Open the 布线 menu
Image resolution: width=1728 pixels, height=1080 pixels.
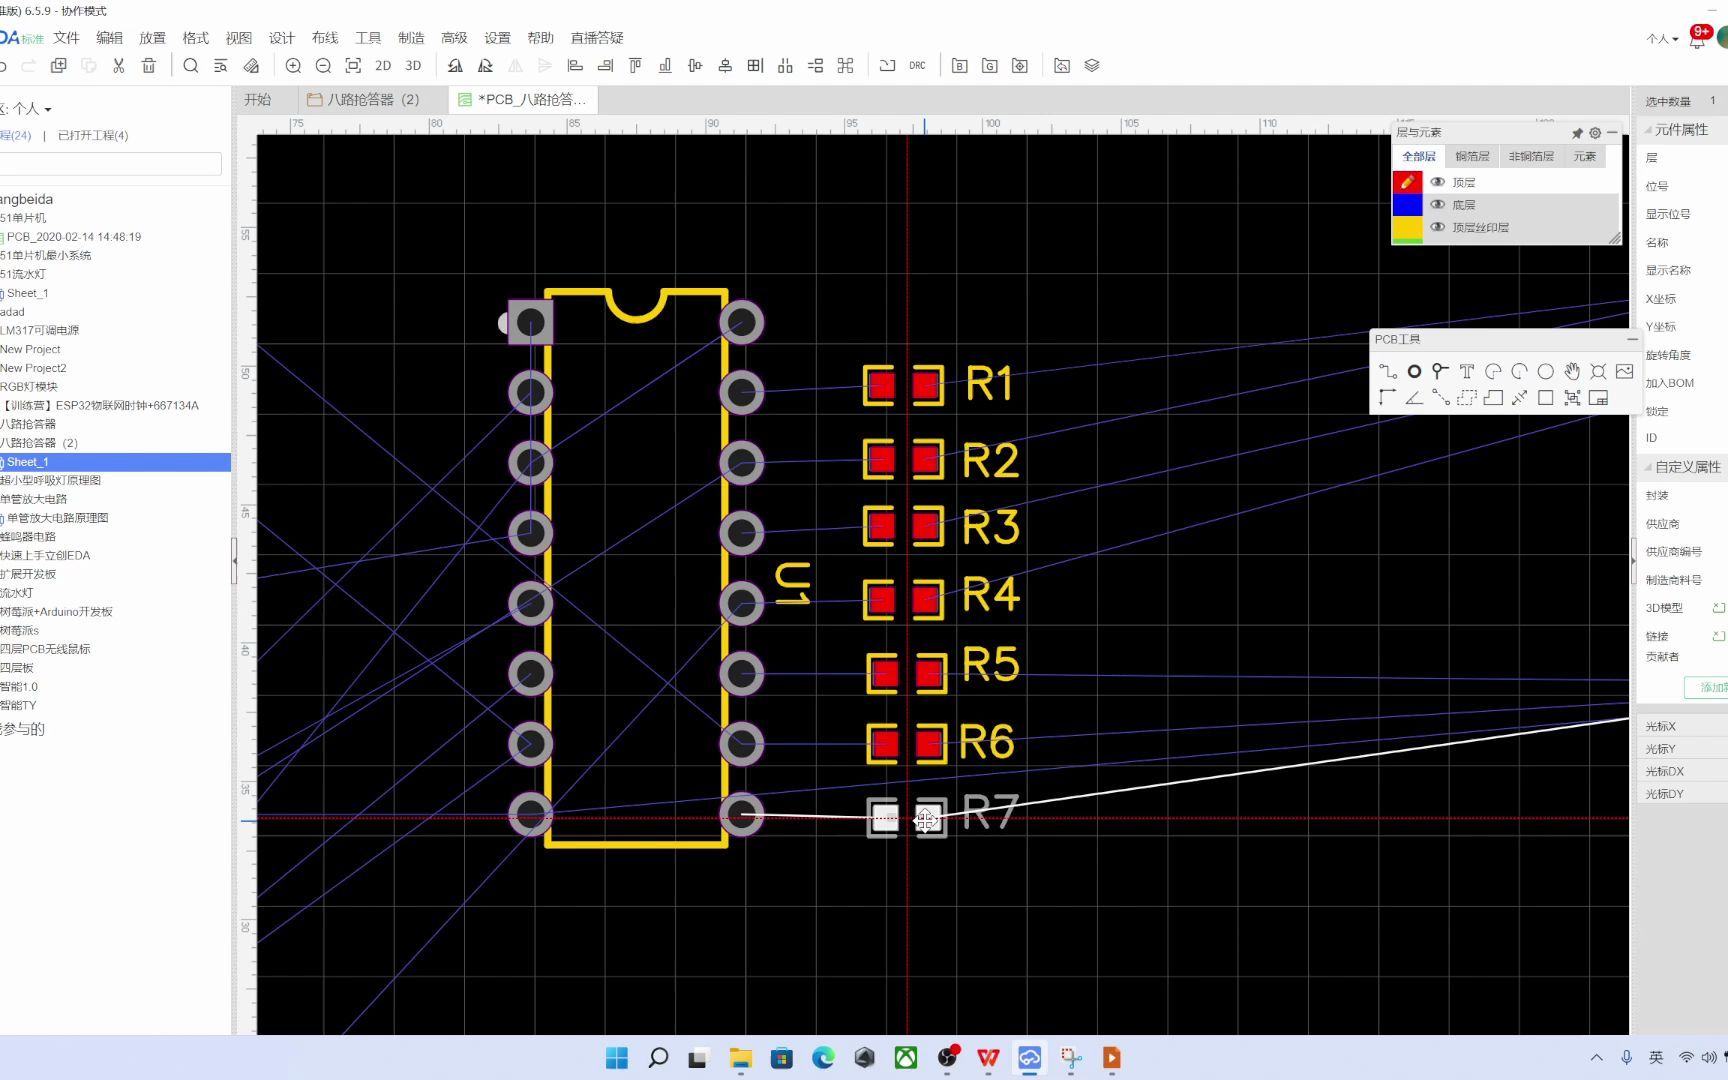[x=324, y=37]
